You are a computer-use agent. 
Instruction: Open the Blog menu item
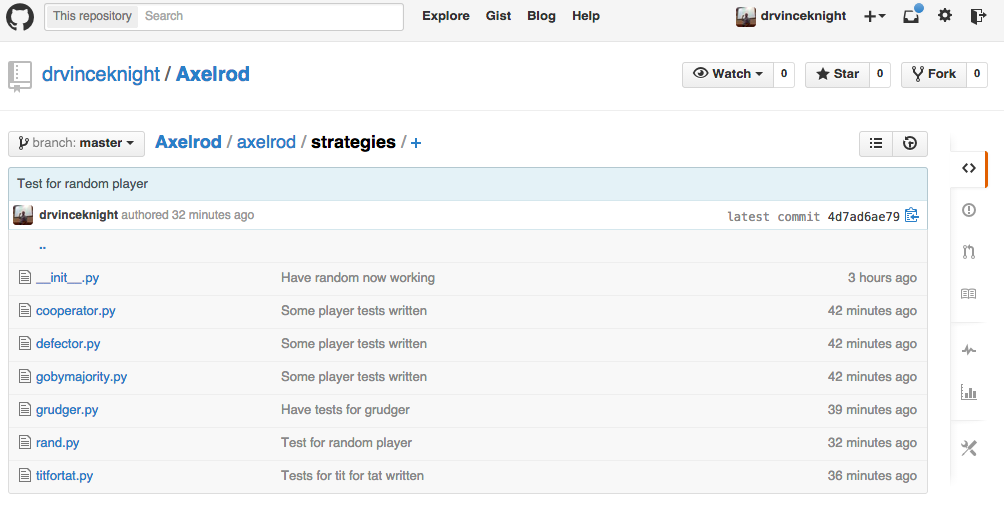[x=541, y=16]
